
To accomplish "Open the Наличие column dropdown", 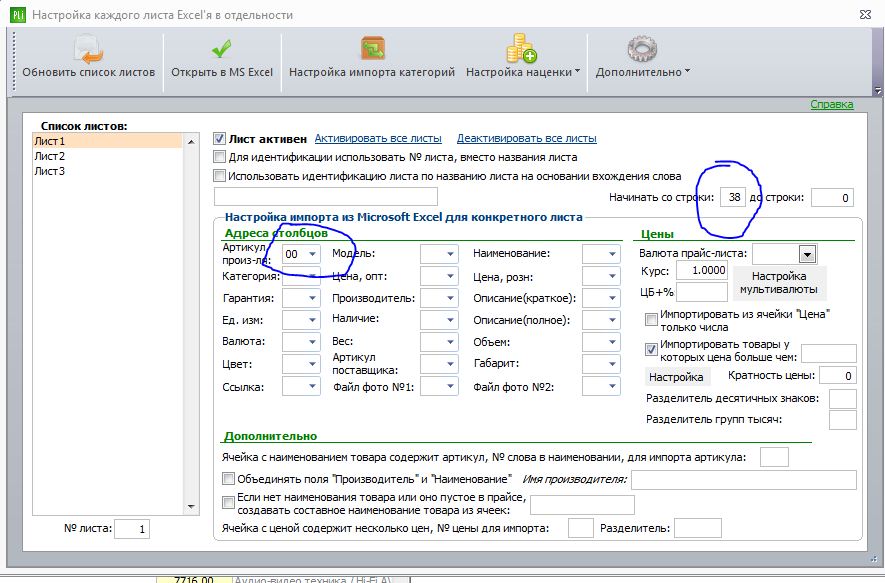I will (450, 320).
